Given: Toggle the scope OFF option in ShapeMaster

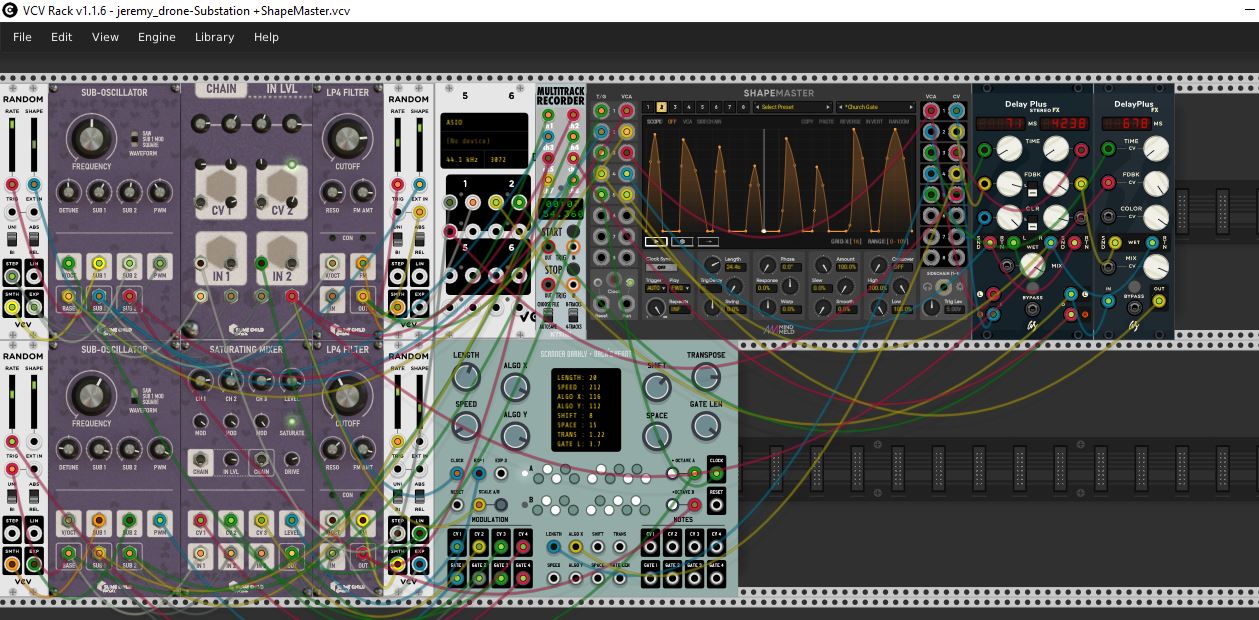Looking at the screenshot, I should point(672,121).
